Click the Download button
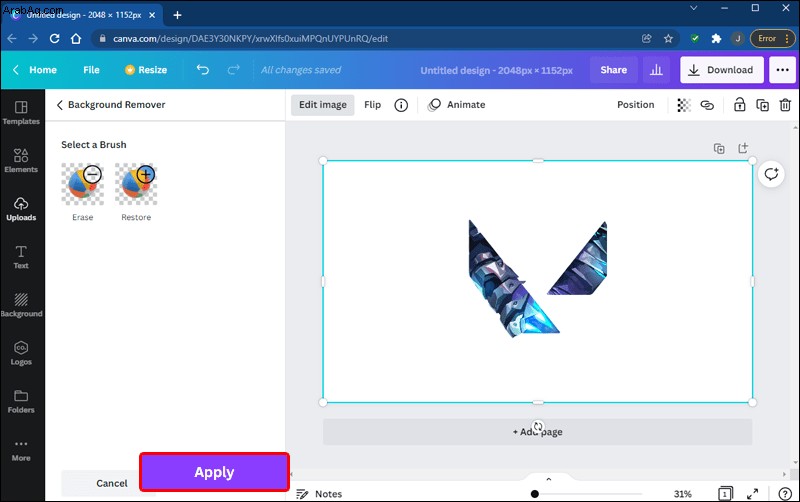This screenshot has height=502, width=800. point(721,70)
